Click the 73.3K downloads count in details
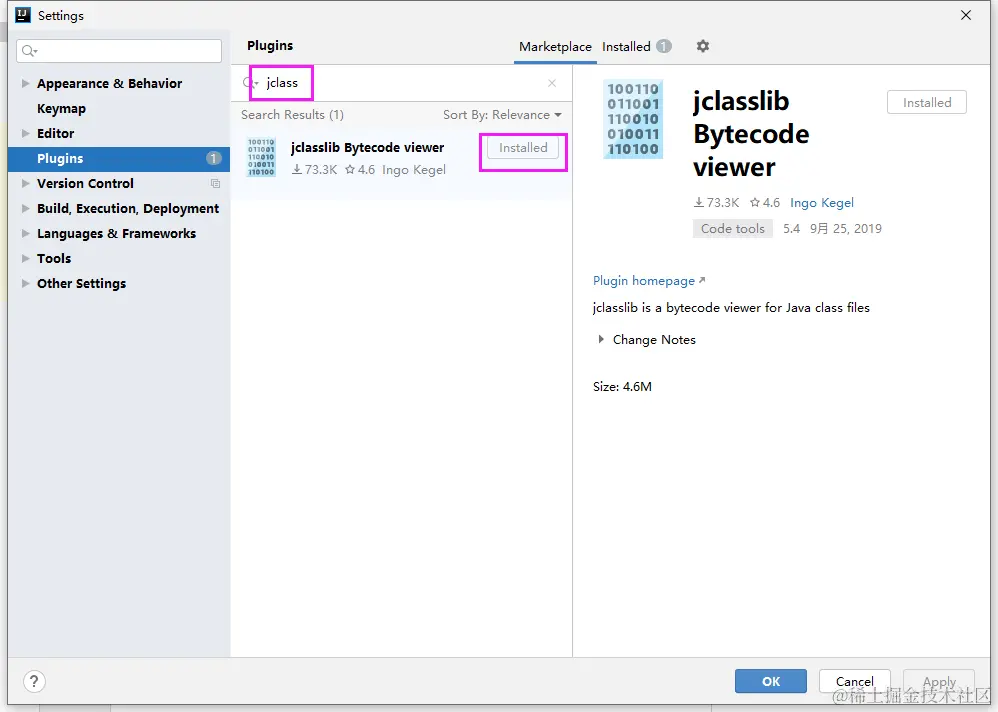Image resolution: width=998 pixels, height=712 pixels. (717, 203)
